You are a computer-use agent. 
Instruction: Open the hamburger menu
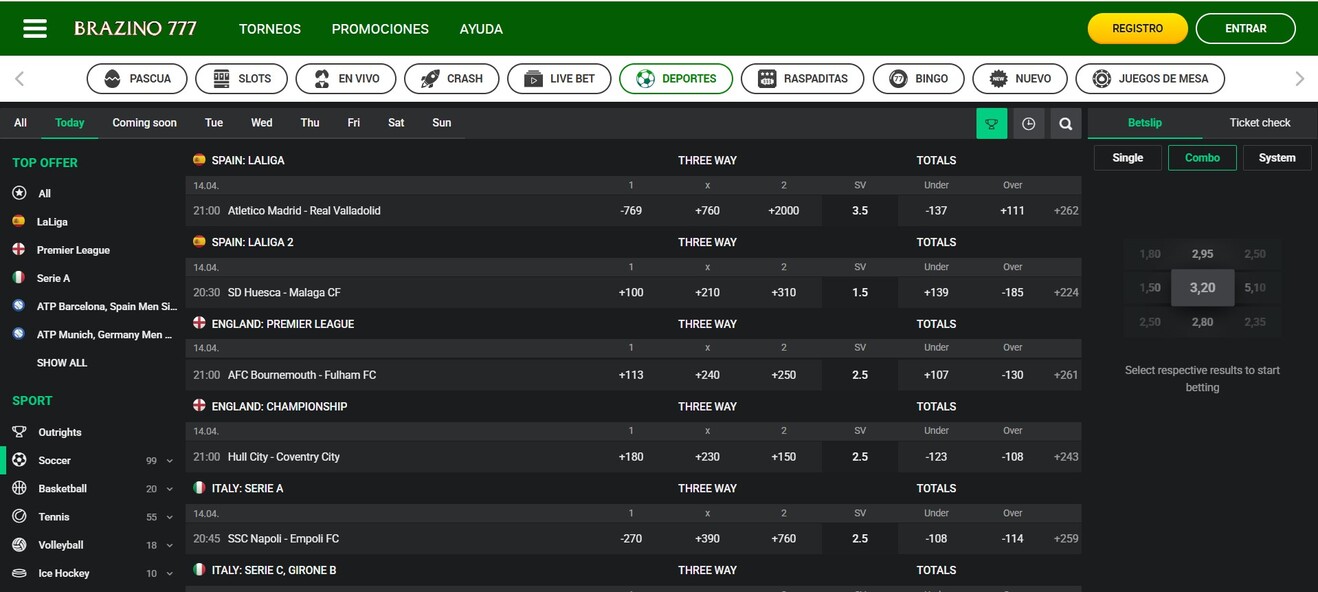(x=35, y=28)
